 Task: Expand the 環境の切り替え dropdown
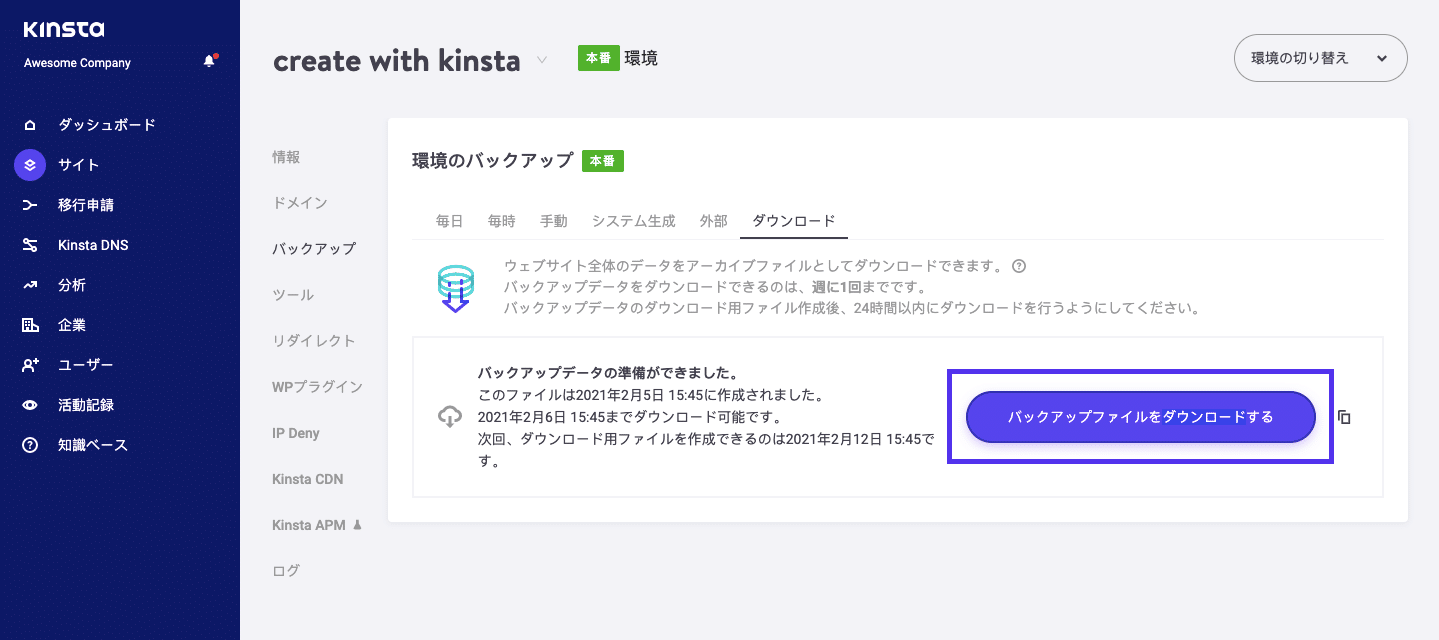pyautogui.click(x=1320, y=58)
